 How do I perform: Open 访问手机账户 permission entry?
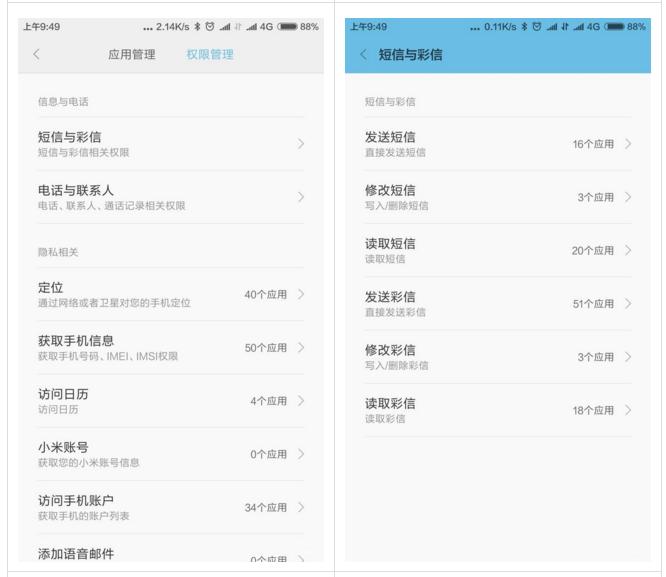pos(171,507)
